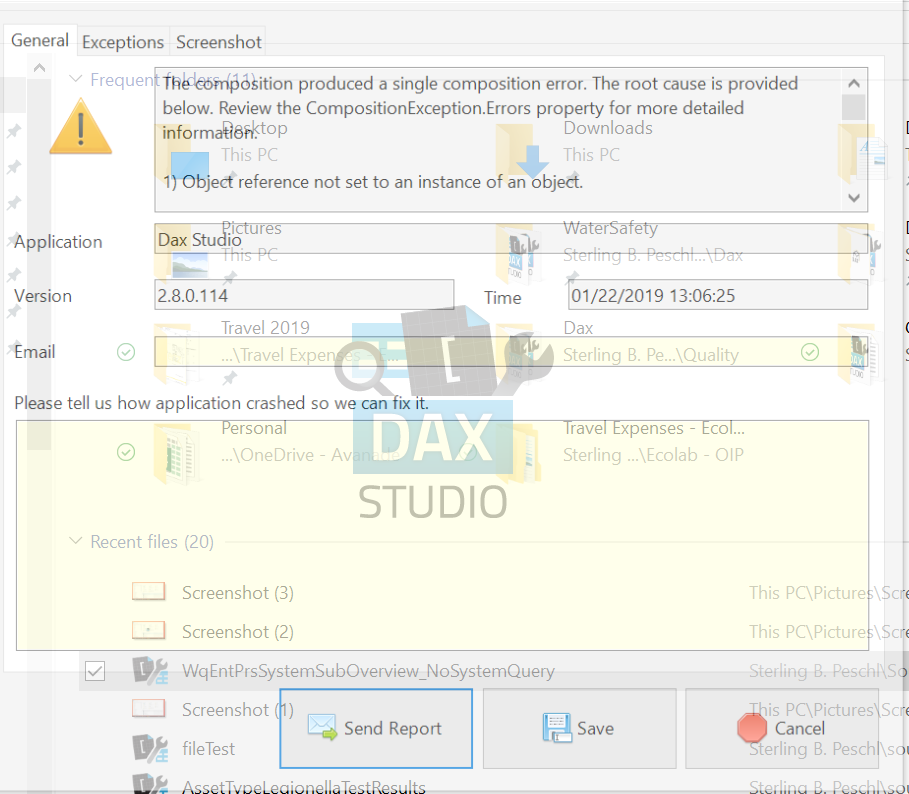Open the WqEntPrsSystemSubOverview_NoSystemQuery DAX file icon

(148, 671)
